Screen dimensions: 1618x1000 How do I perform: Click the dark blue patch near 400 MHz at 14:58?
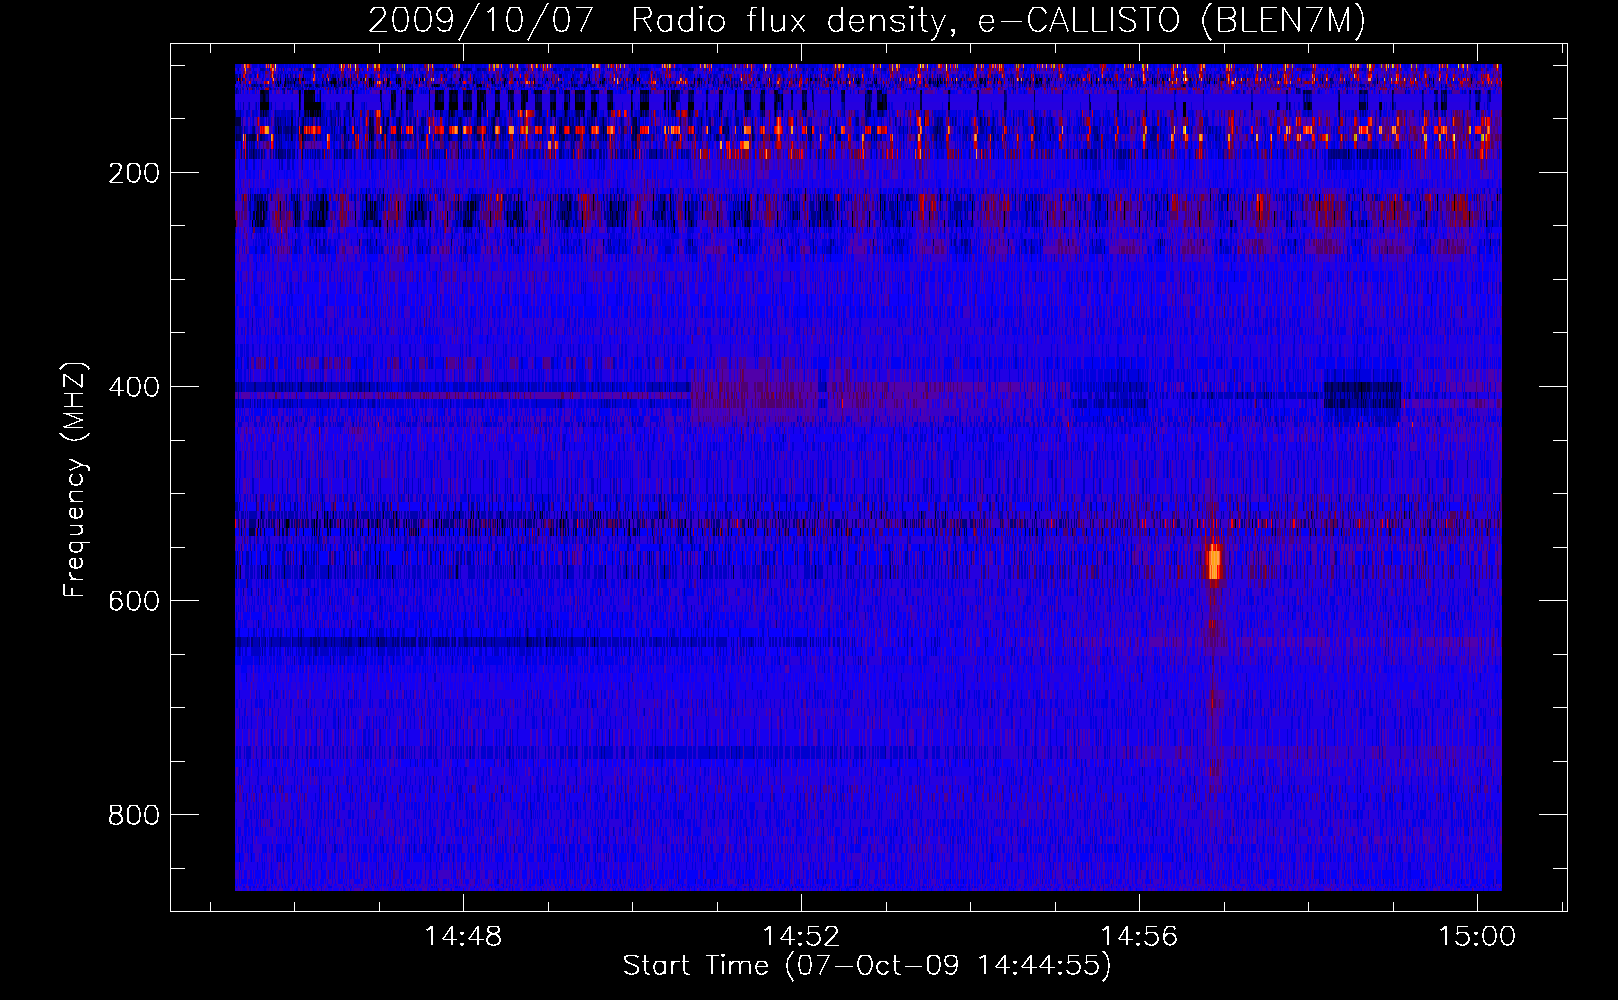coord(1362,396)
